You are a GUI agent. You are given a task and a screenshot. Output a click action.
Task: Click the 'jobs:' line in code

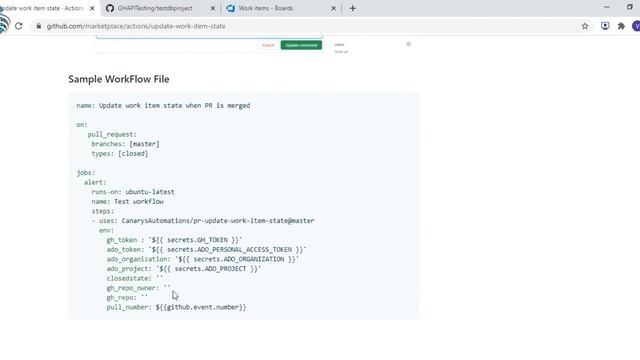(x=86, y=173)
